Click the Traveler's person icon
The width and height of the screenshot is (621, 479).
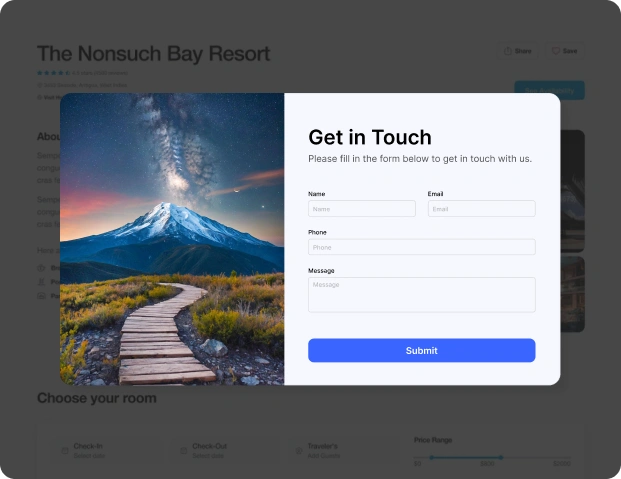pos(299,451)
